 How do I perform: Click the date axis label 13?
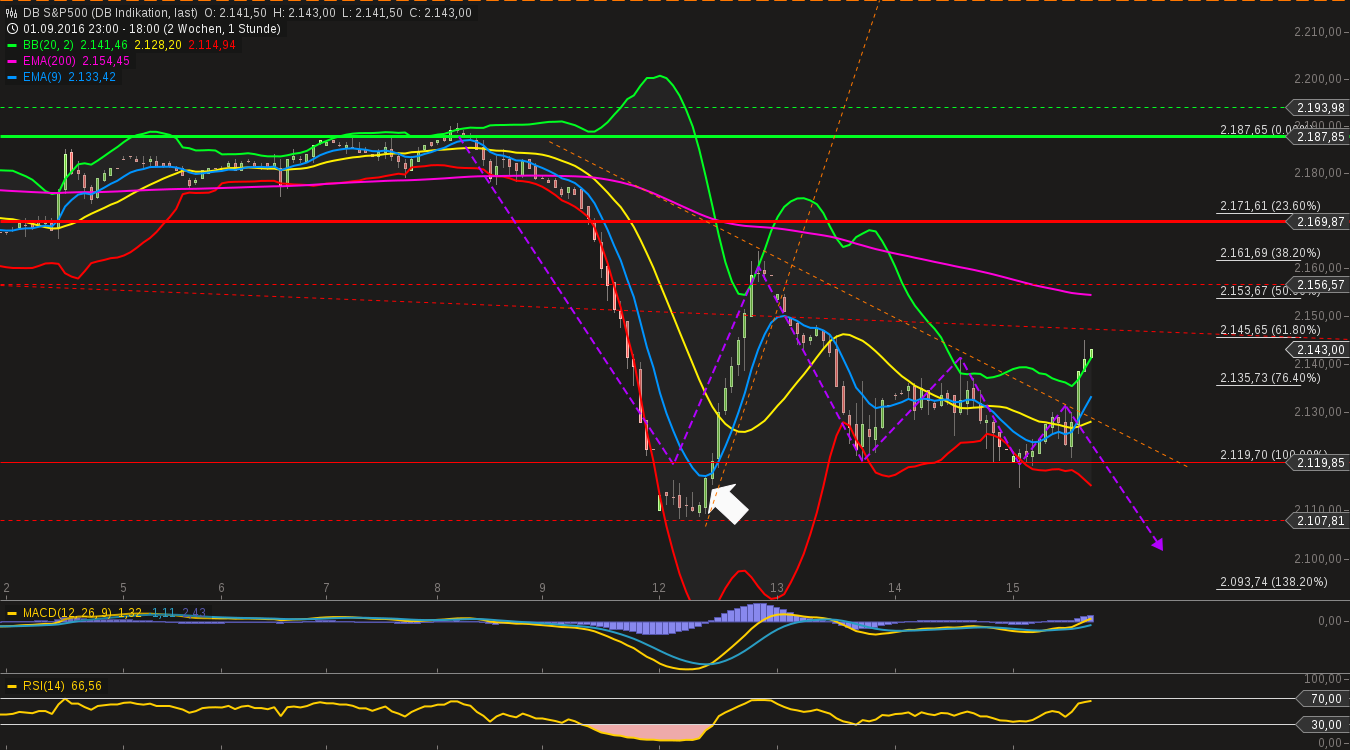[777, 588]
